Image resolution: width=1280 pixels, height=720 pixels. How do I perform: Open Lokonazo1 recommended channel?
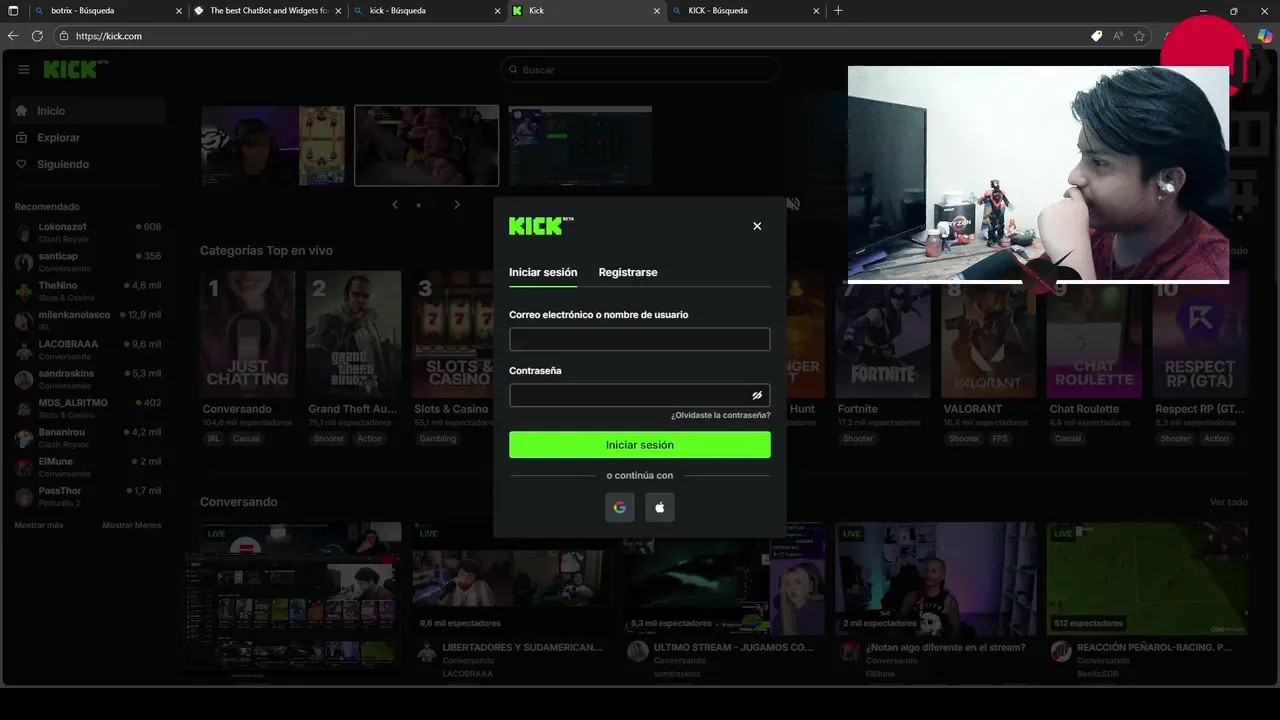pos(88,232)
